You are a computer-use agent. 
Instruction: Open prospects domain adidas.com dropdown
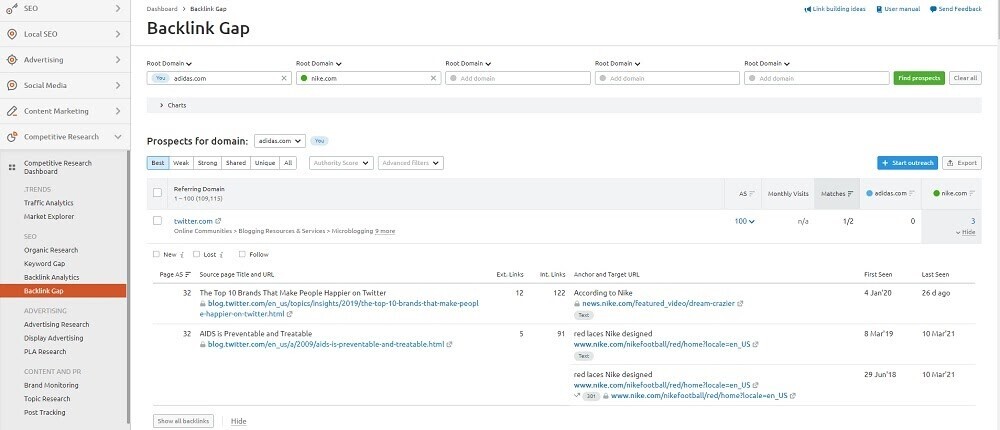tap(280, 141)
